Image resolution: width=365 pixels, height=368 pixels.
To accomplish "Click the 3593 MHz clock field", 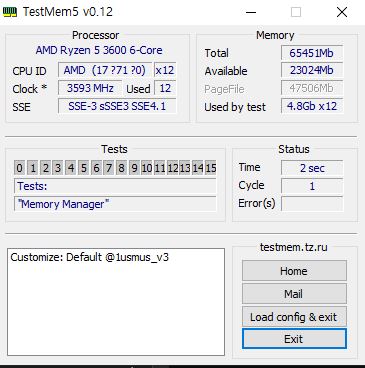I will (x=90, y=88).
